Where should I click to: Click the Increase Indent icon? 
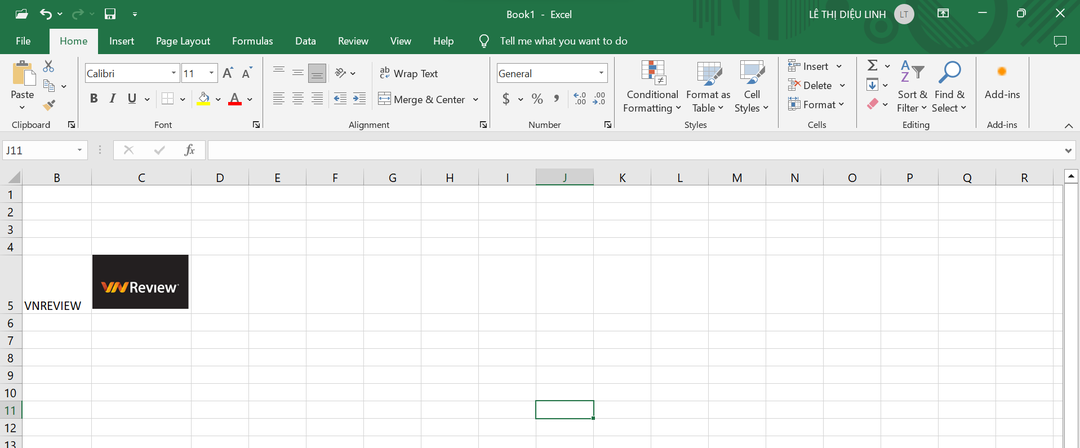pos(358,99)
